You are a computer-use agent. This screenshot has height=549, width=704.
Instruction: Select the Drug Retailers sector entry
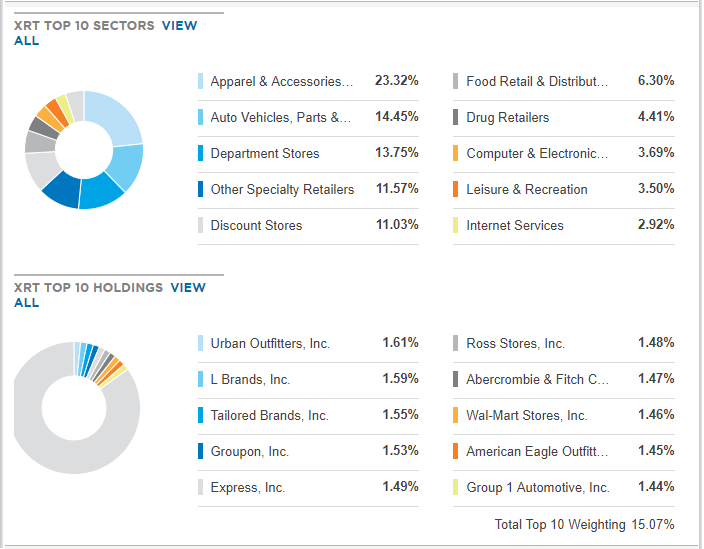[507, 117]
